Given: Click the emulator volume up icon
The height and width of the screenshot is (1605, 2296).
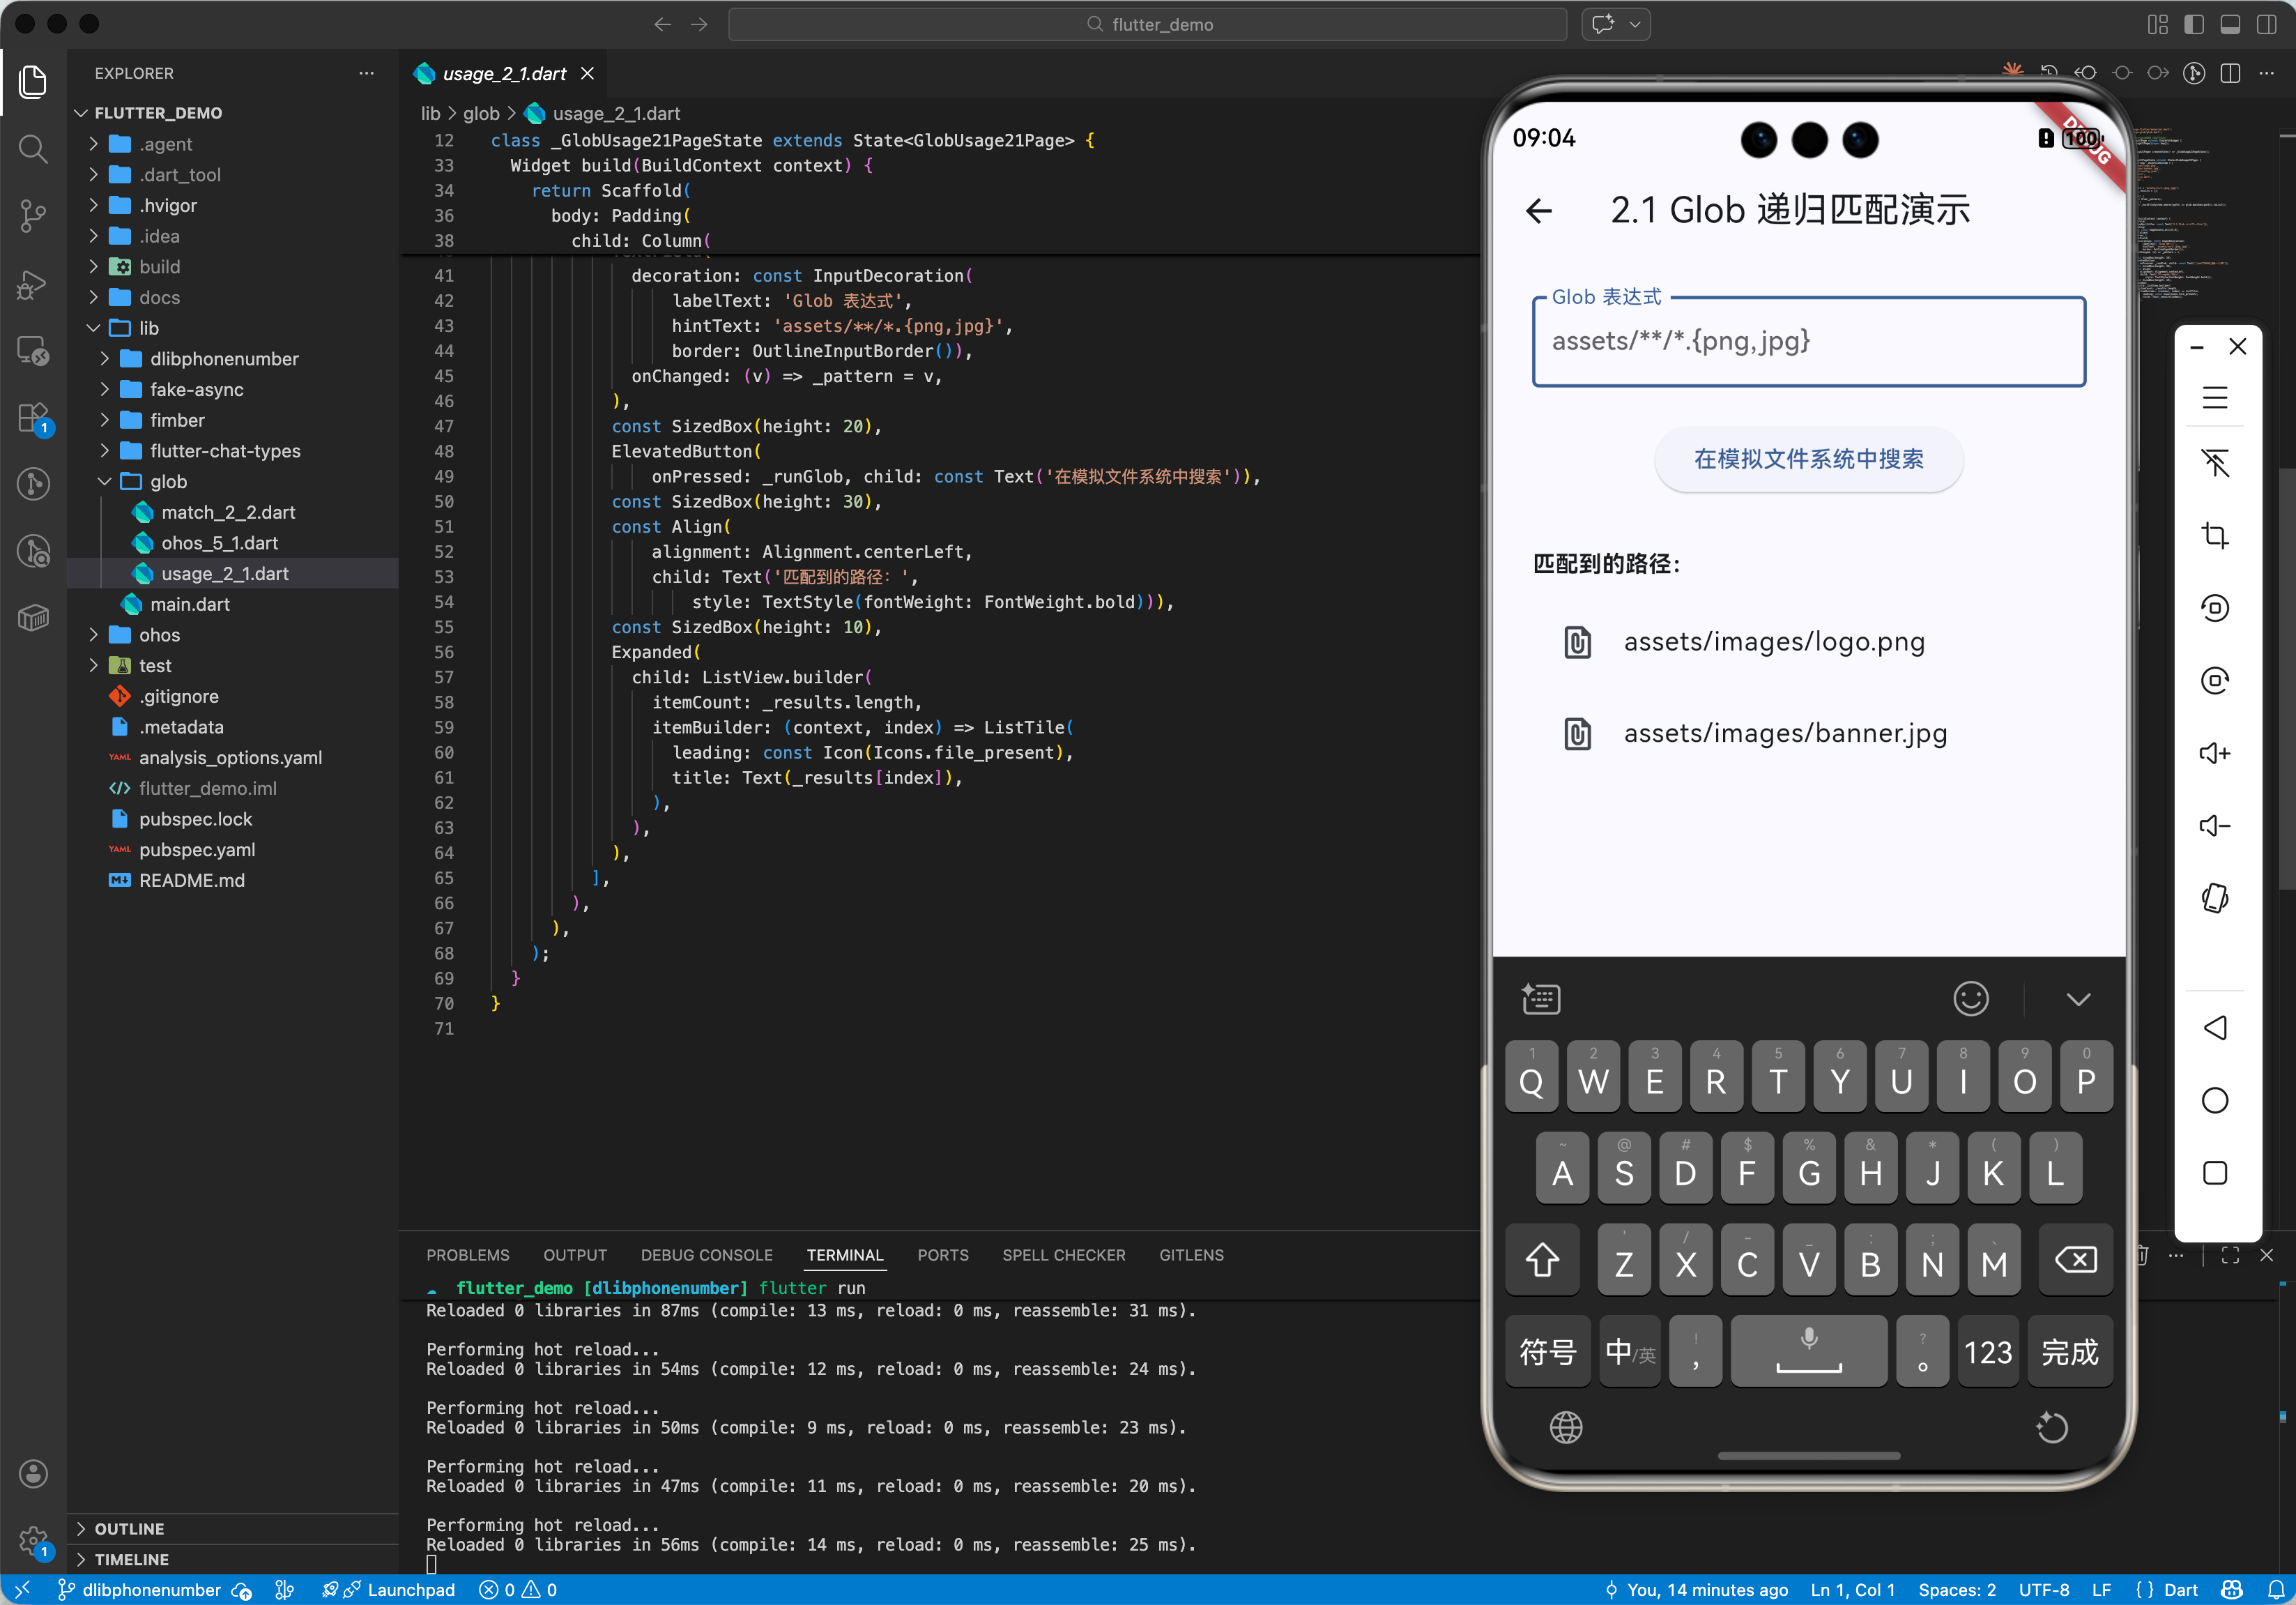Looking at the screenshot, I should click(2214, 753).
